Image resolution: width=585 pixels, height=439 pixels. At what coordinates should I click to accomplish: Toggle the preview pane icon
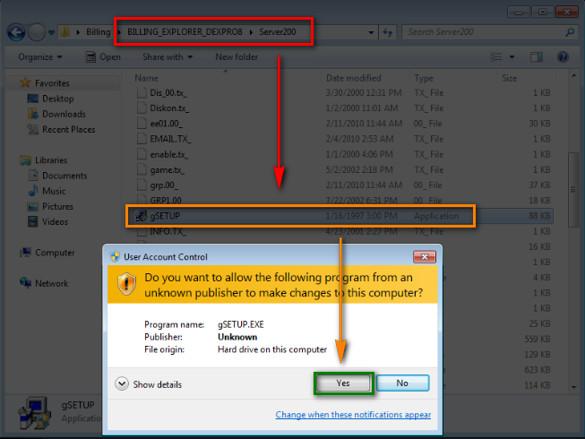point(536,57)
